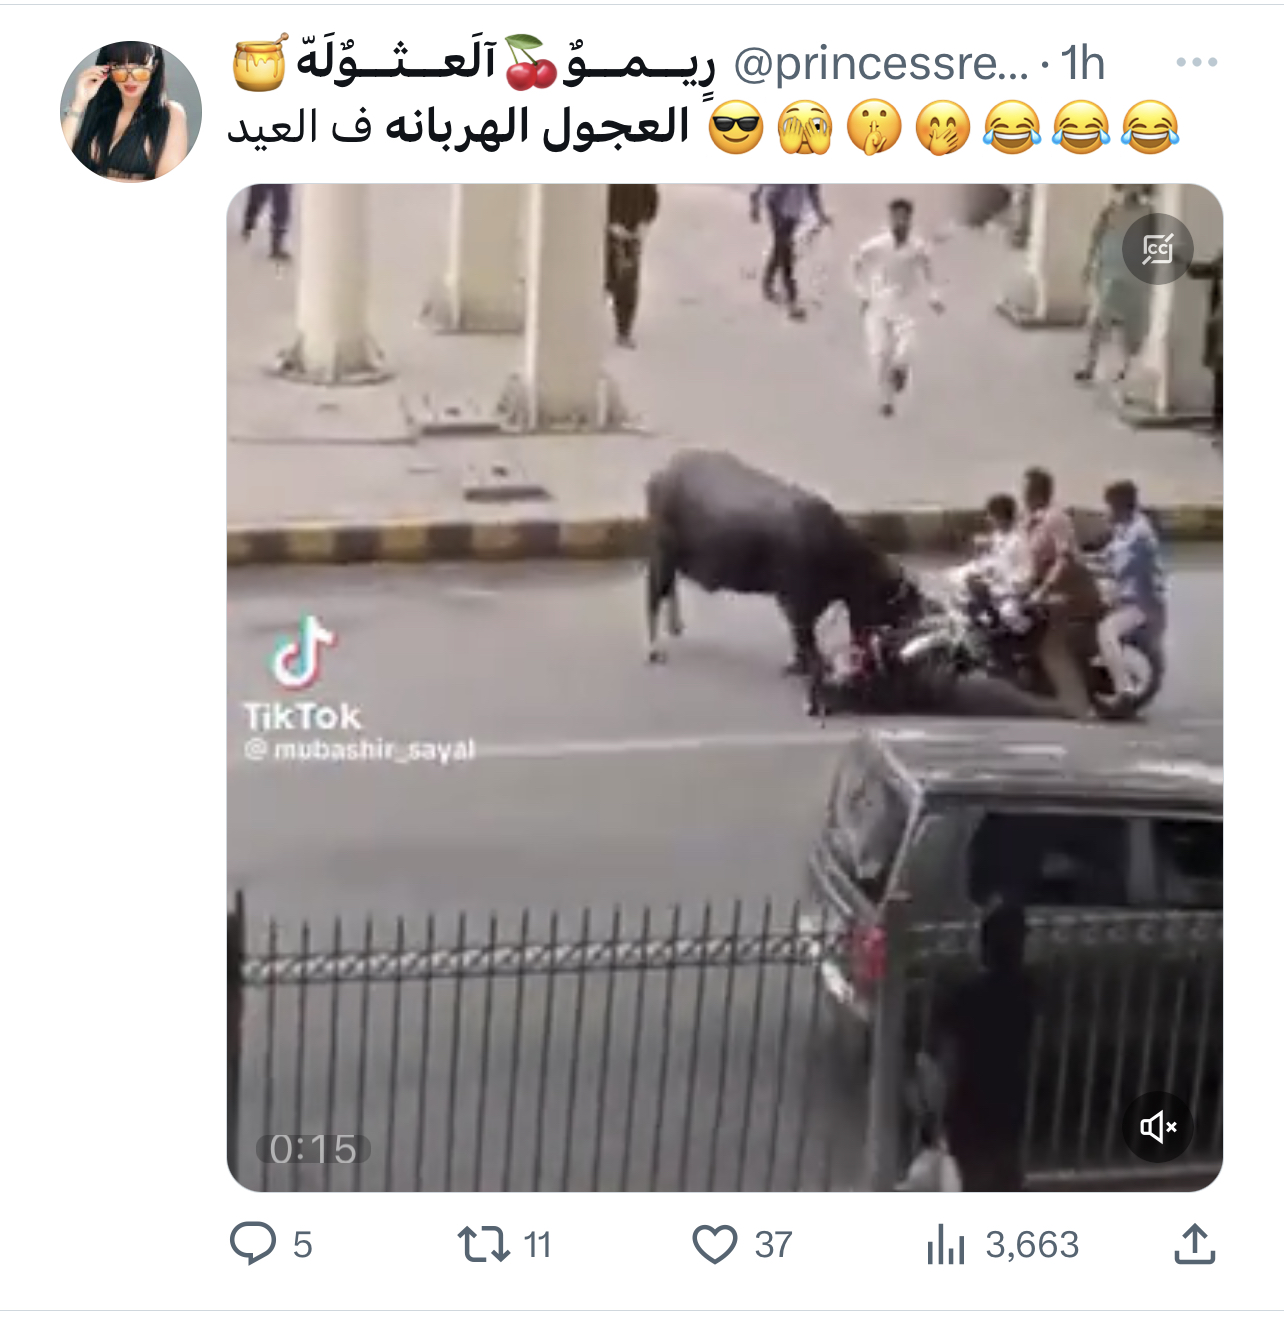This screenshot has width=1284, height=1320.
Task: Unmute the video with the speaker icon
Action: [1158, 1127]
